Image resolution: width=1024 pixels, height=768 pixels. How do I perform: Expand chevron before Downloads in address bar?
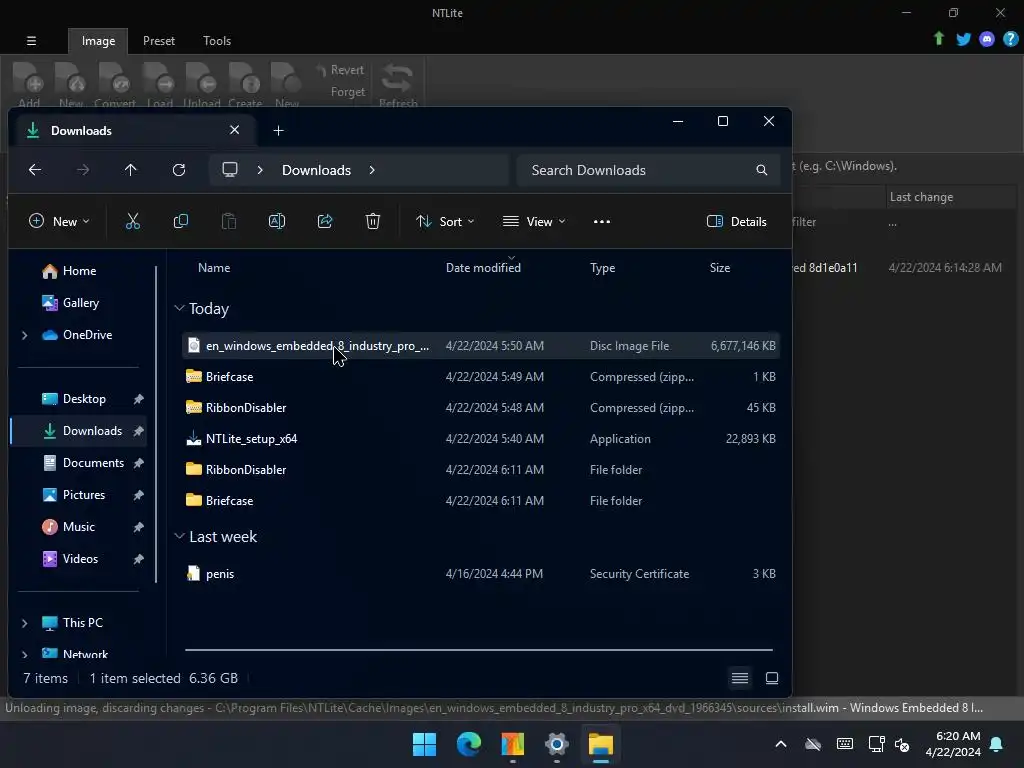coord(260,170)
